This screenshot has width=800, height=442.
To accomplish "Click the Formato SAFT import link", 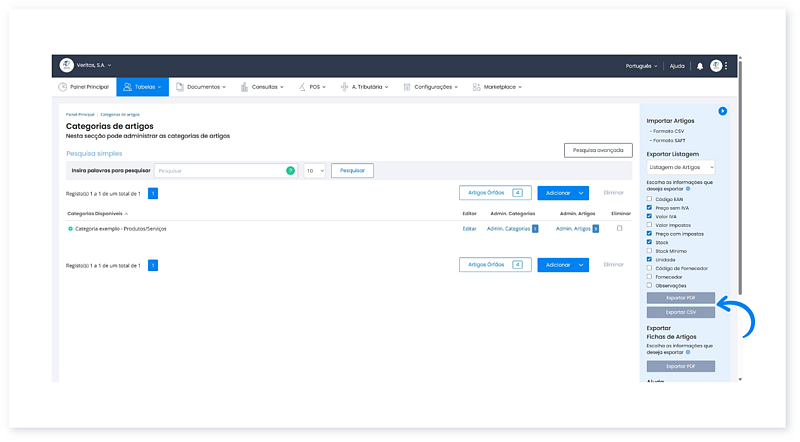I will (668, 141).
